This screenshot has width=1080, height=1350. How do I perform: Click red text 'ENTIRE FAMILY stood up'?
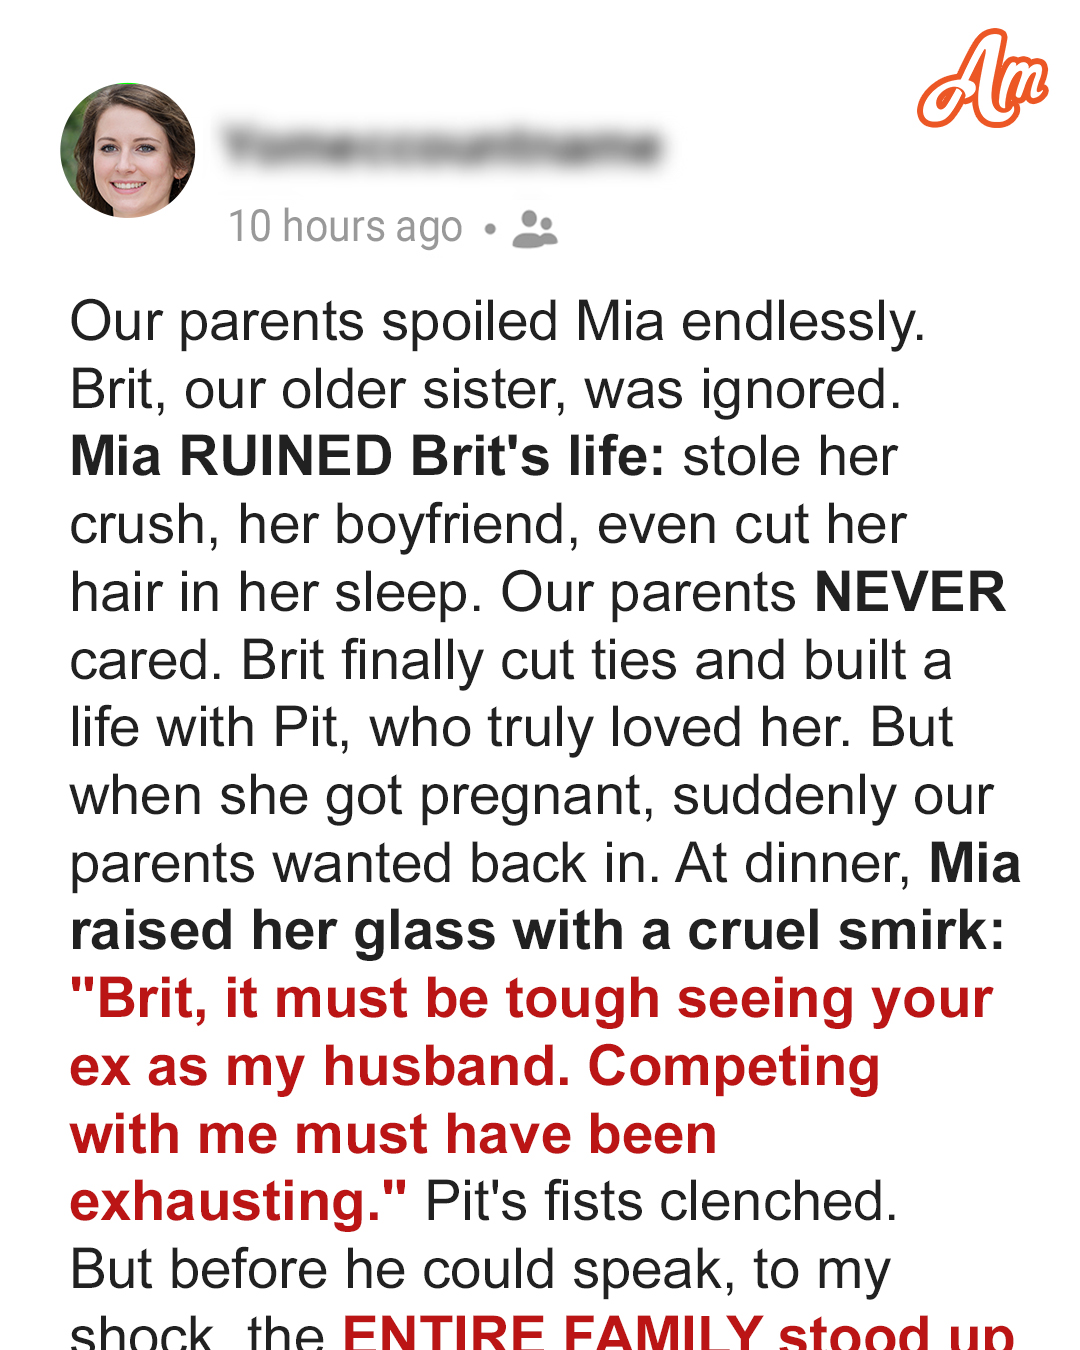coord(678,1330)
